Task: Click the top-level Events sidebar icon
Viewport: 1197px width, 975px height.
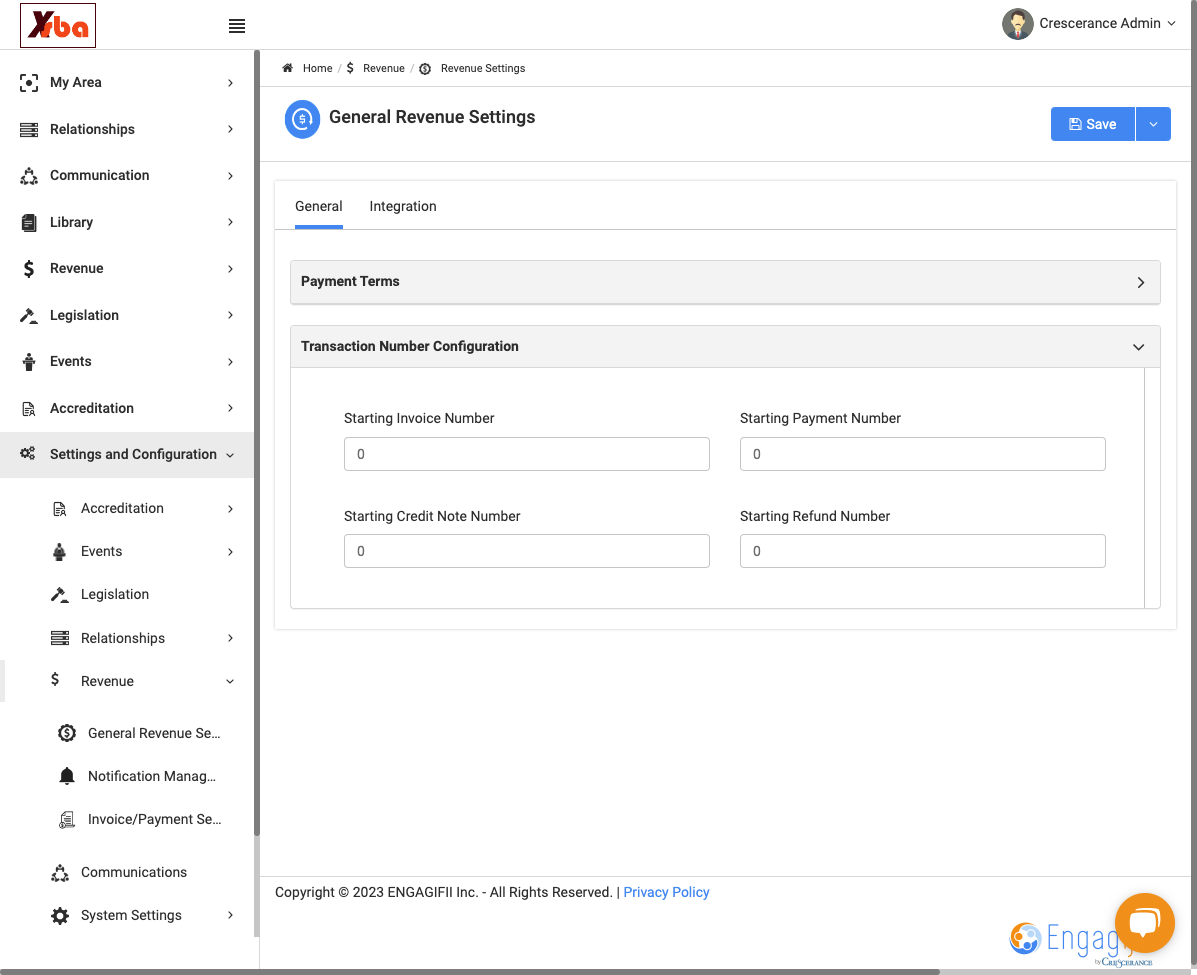Action: point(29,362)
